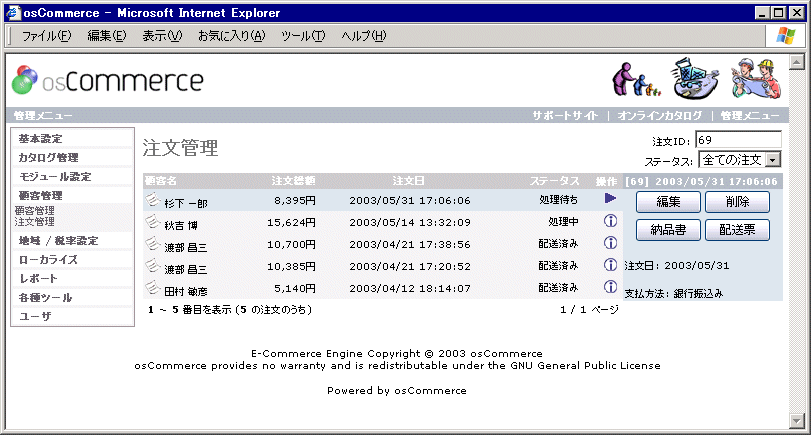
Task: Open the 注文管理 sub-link in the sidebar
Action: coord(34,221)
